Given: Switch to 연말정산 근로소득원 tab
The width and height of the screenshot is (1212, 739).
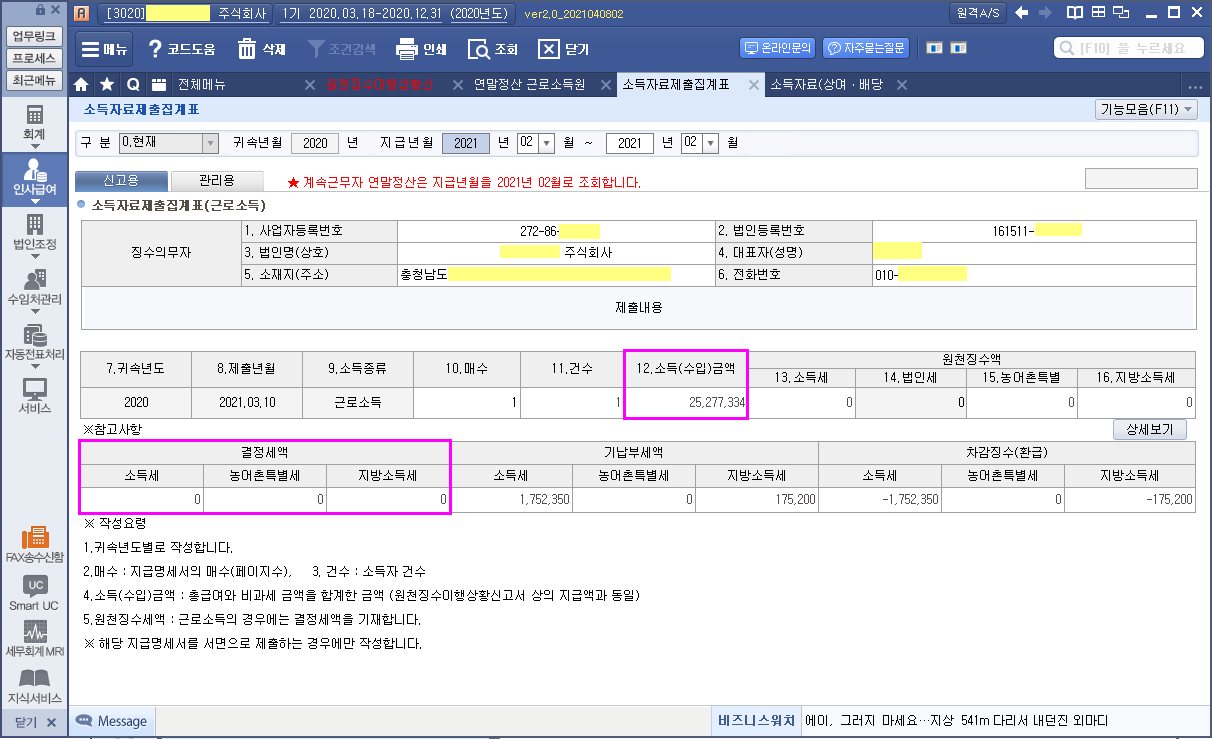Looking at the screenshot, I should tap(529, 85).
